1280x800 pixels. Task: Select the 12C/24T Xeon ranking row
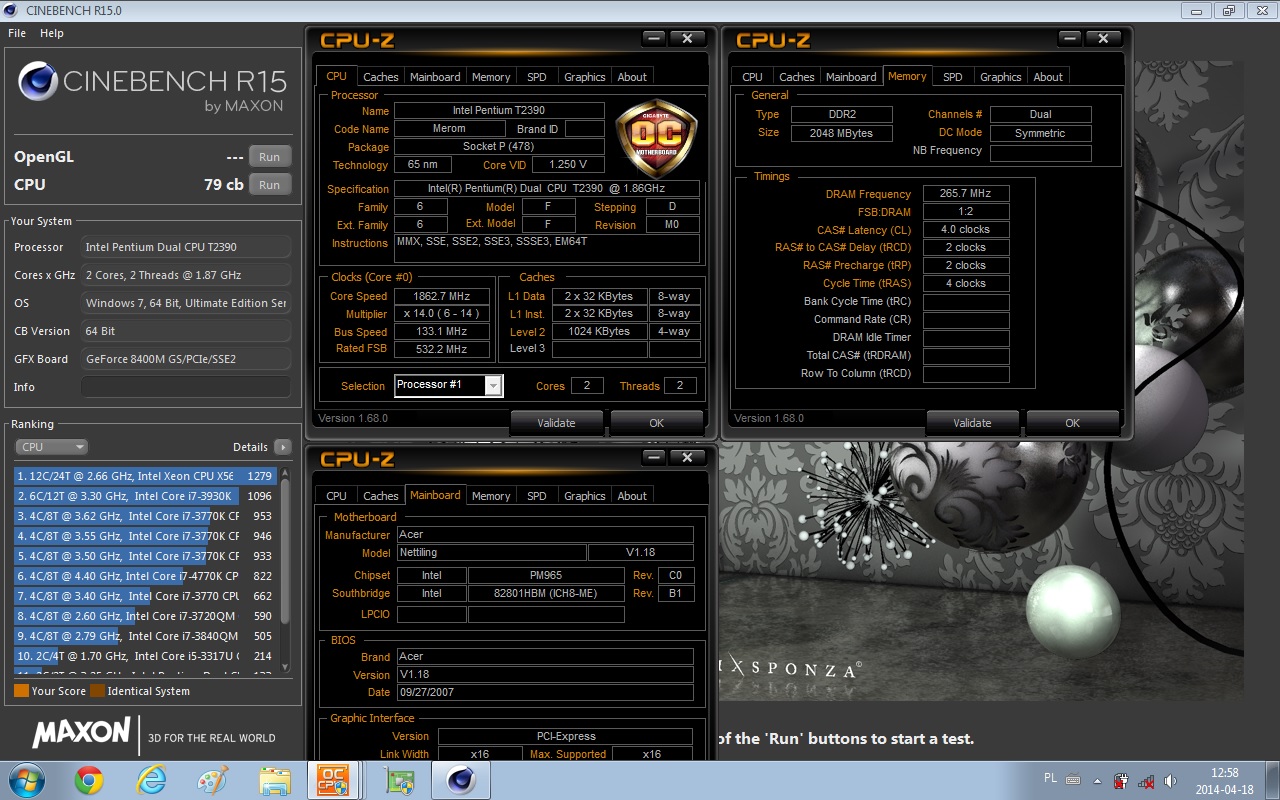coord(145,476)
